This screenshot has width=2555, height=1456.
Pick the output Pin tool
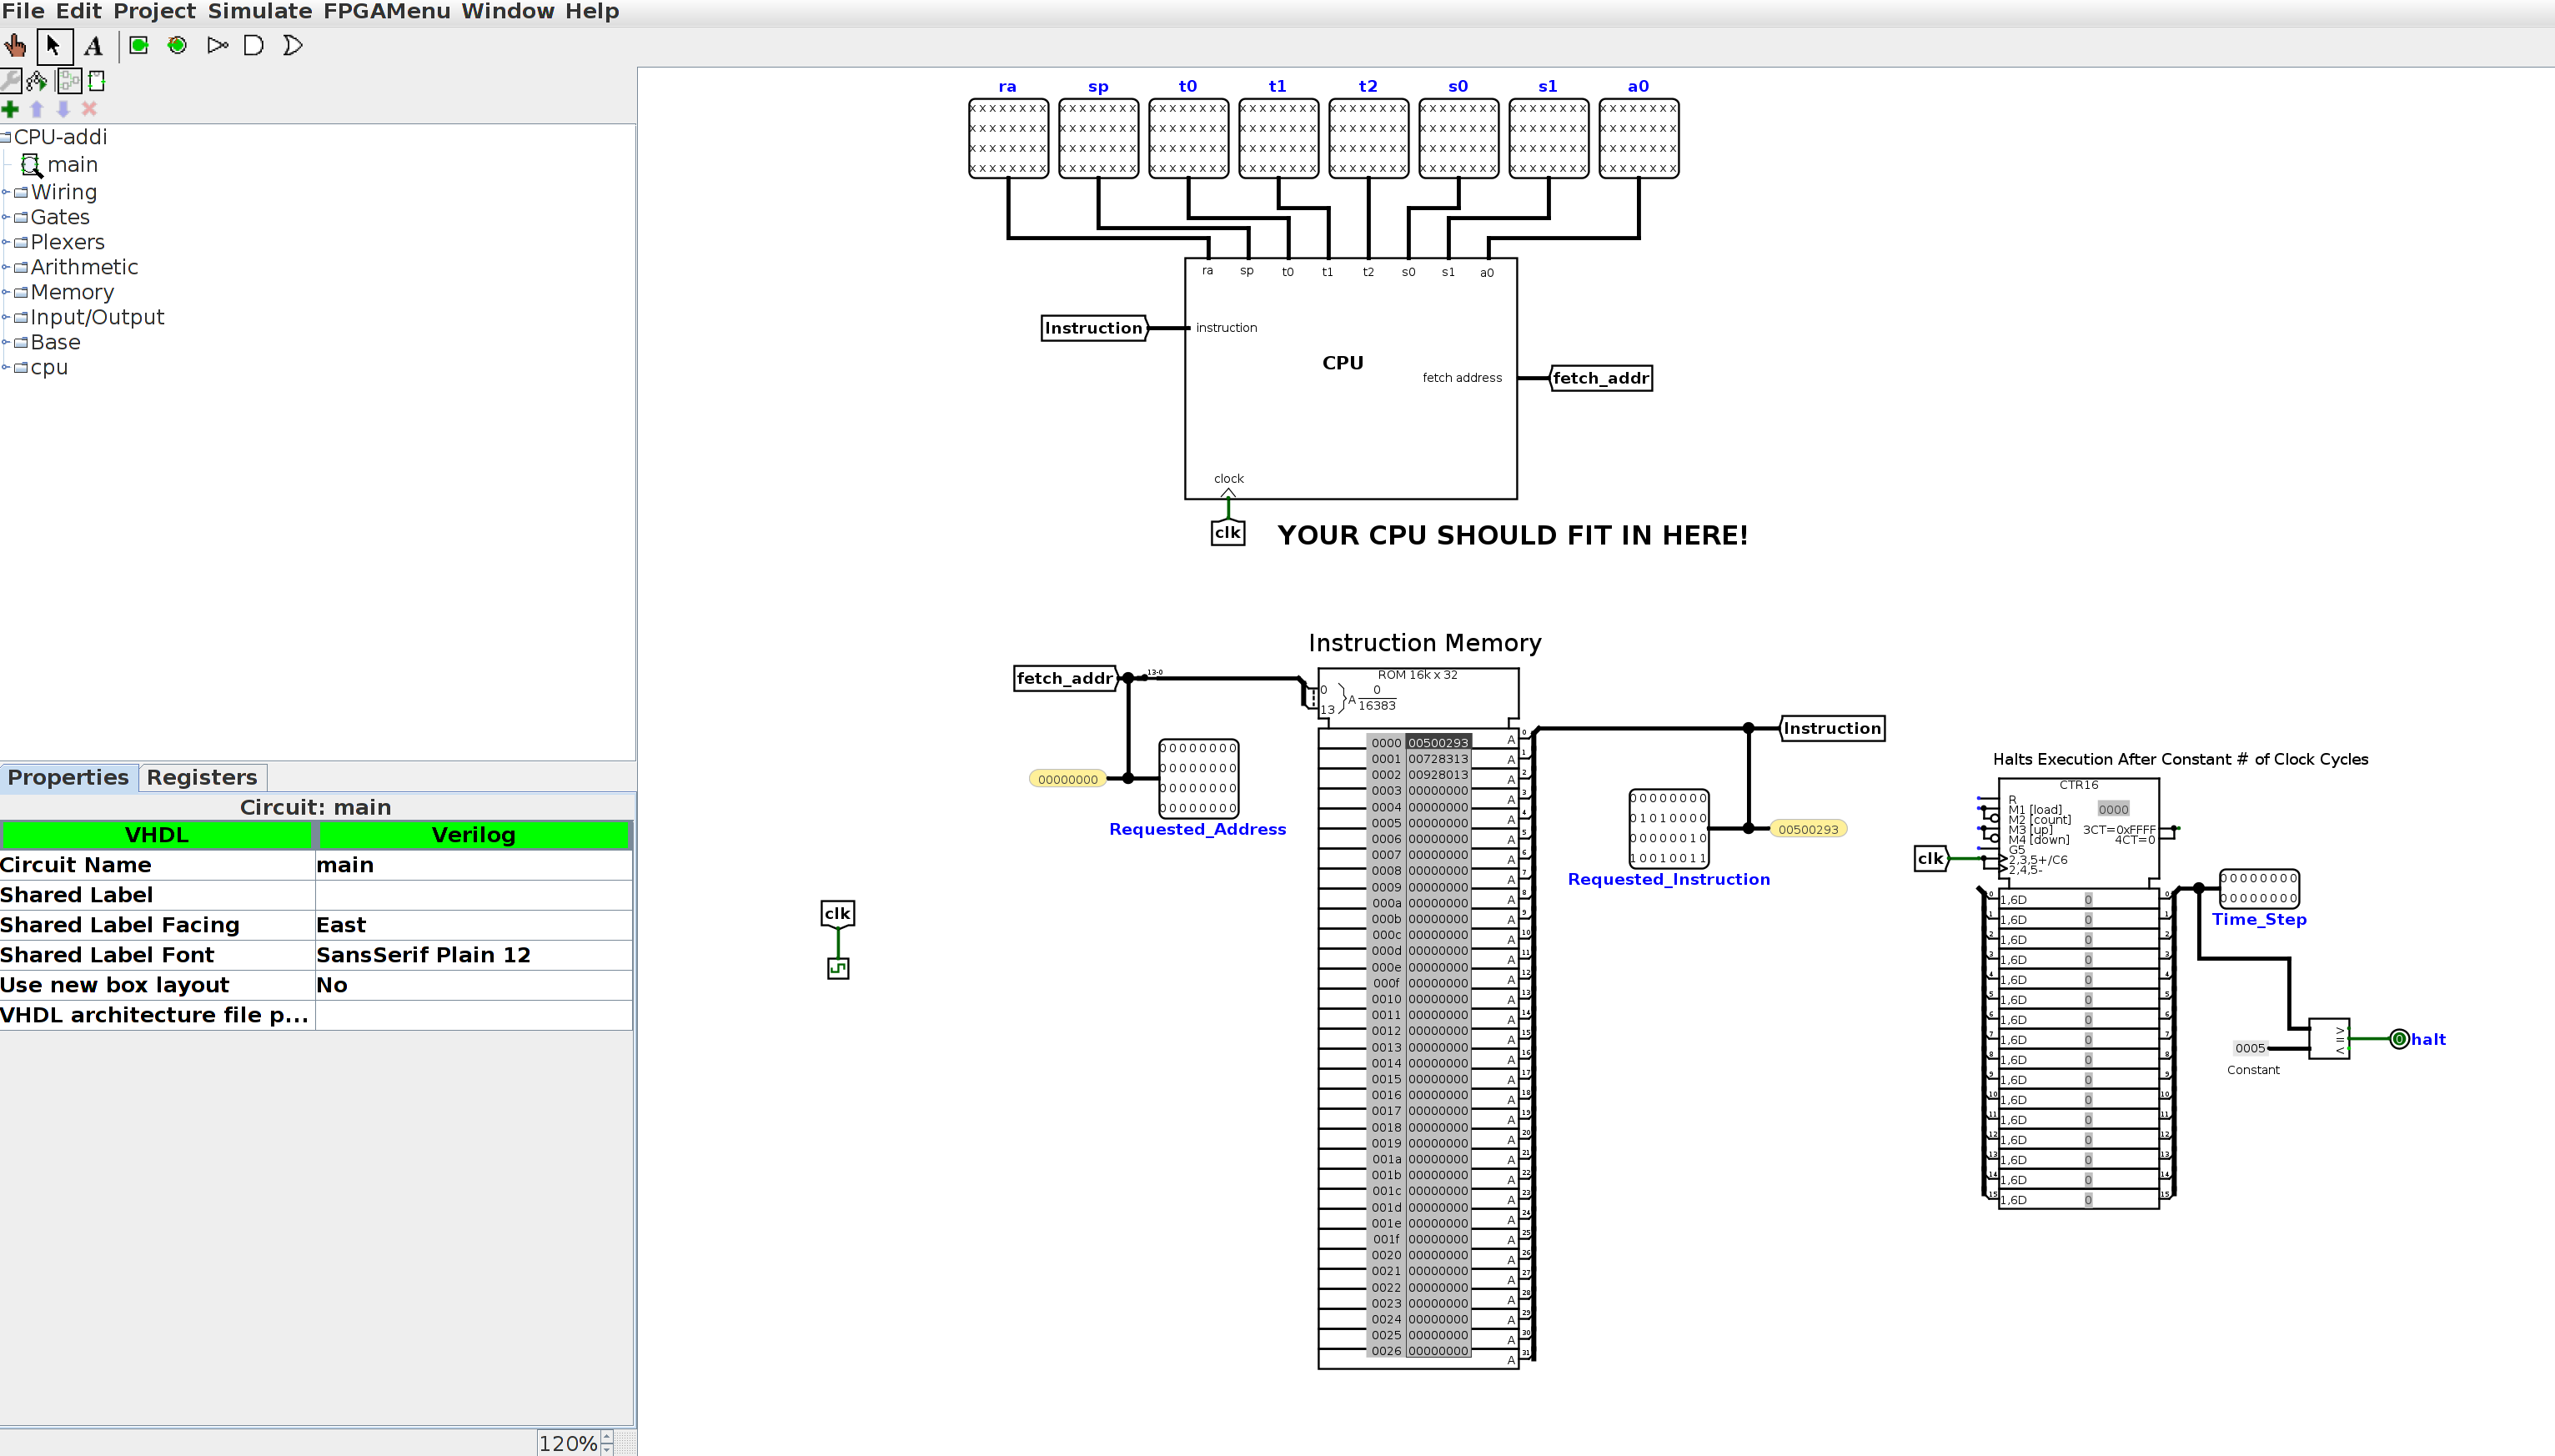coord(177,46)
